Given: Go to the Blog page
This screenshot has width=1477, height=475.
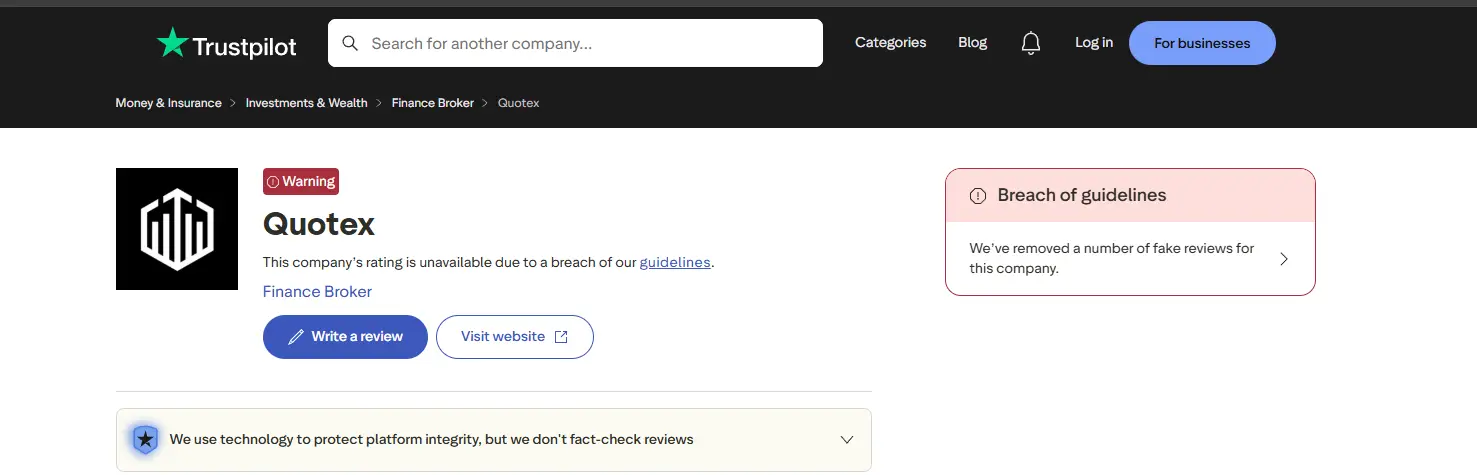Looking at the screenshot, I should (x=972, y=43).
